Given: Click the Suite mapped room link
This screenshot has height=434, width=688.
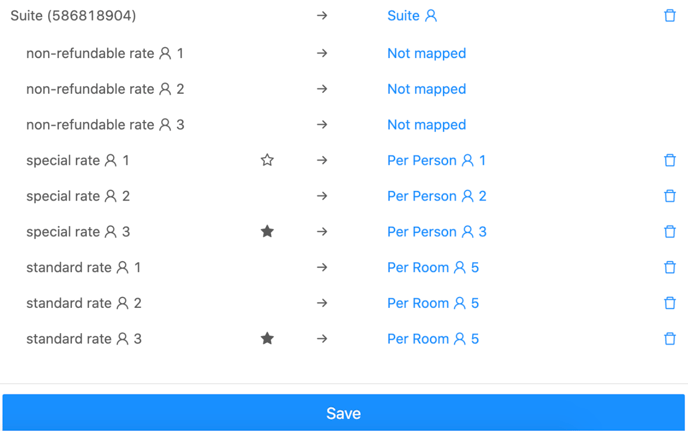Looking at the screenshot, I should click(412, 16).
